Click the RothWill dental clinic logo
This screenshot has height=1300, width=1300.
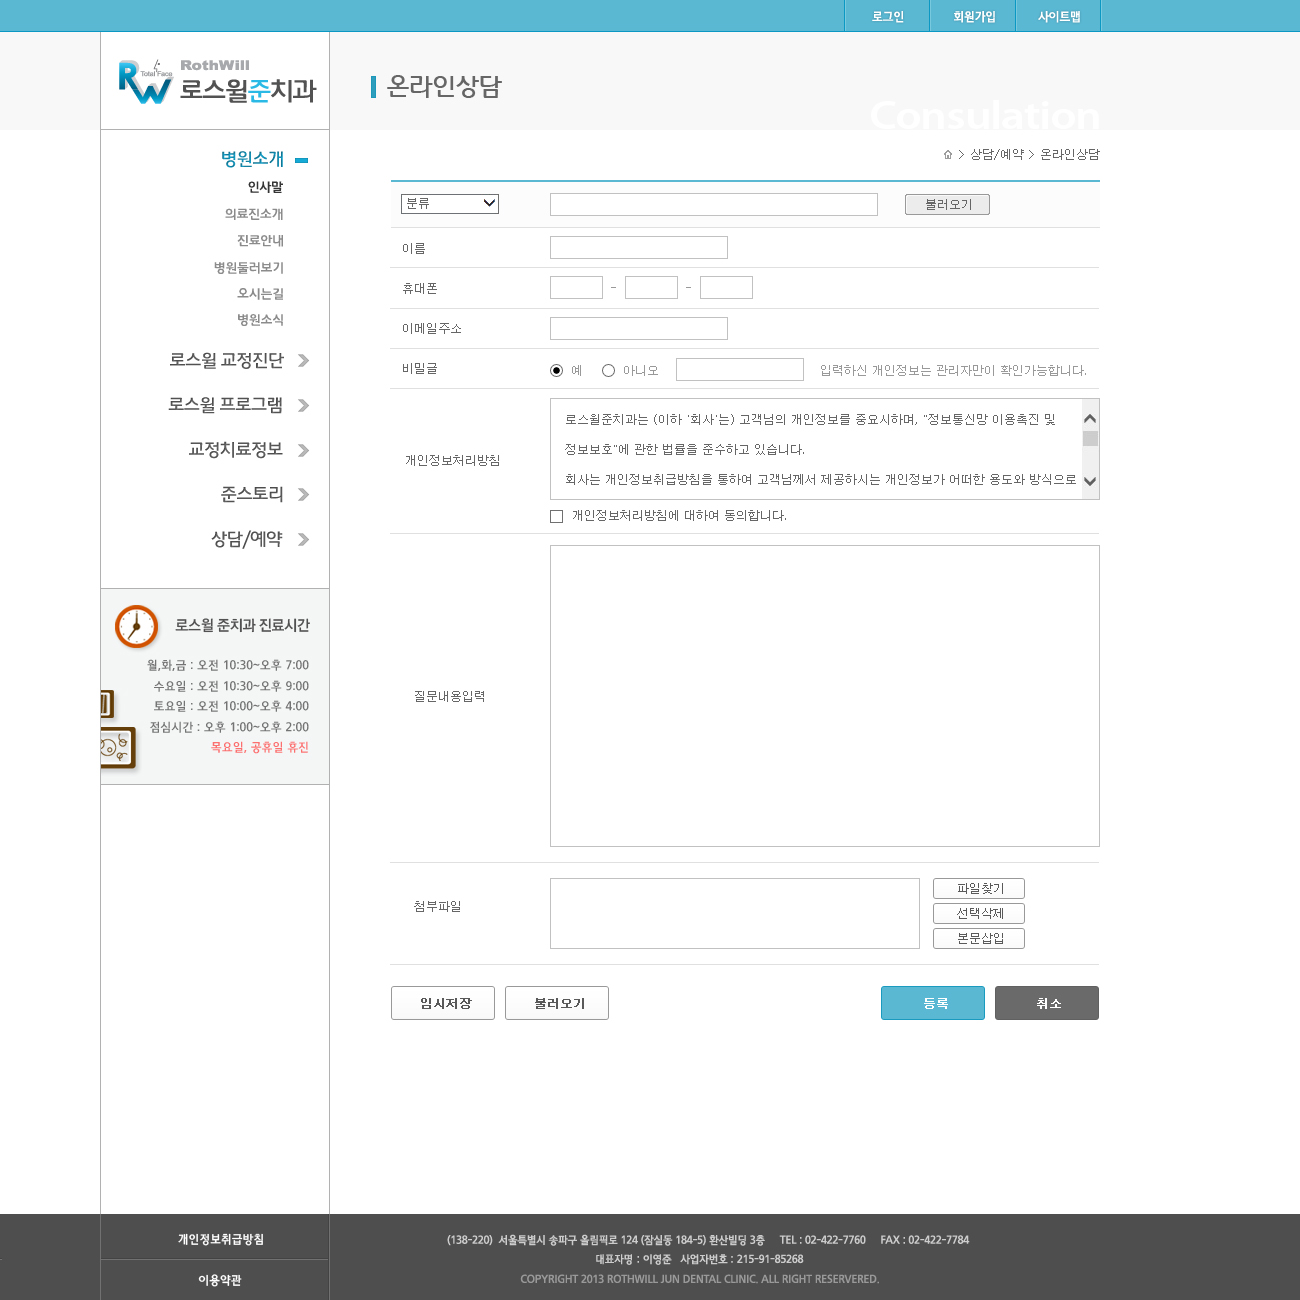pyautogui.click(x=216, y=82)
